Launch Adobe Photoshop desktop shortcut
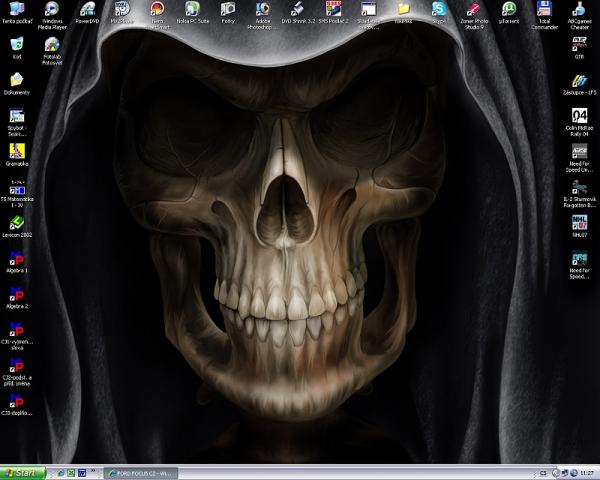Image resolution: width=600 pixels, height=480 pixels. click(x=262, y=10)
